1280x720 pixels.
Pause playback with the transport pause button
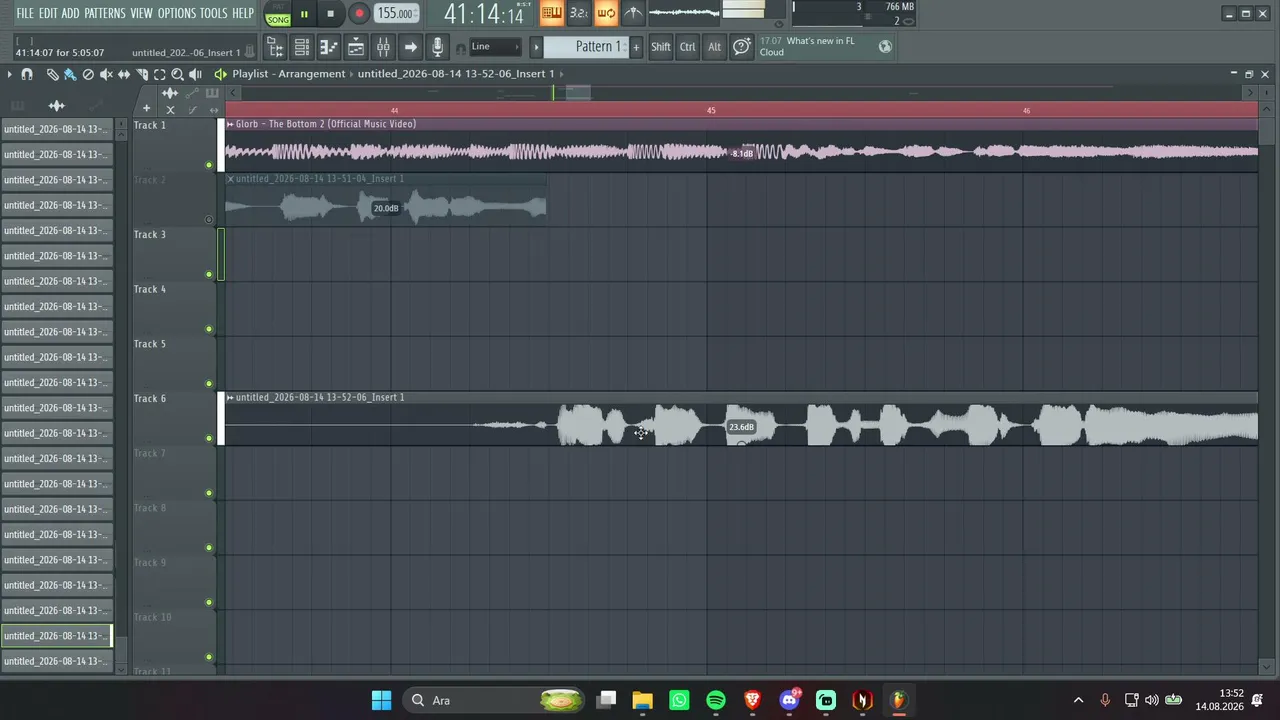click(304, 14)
